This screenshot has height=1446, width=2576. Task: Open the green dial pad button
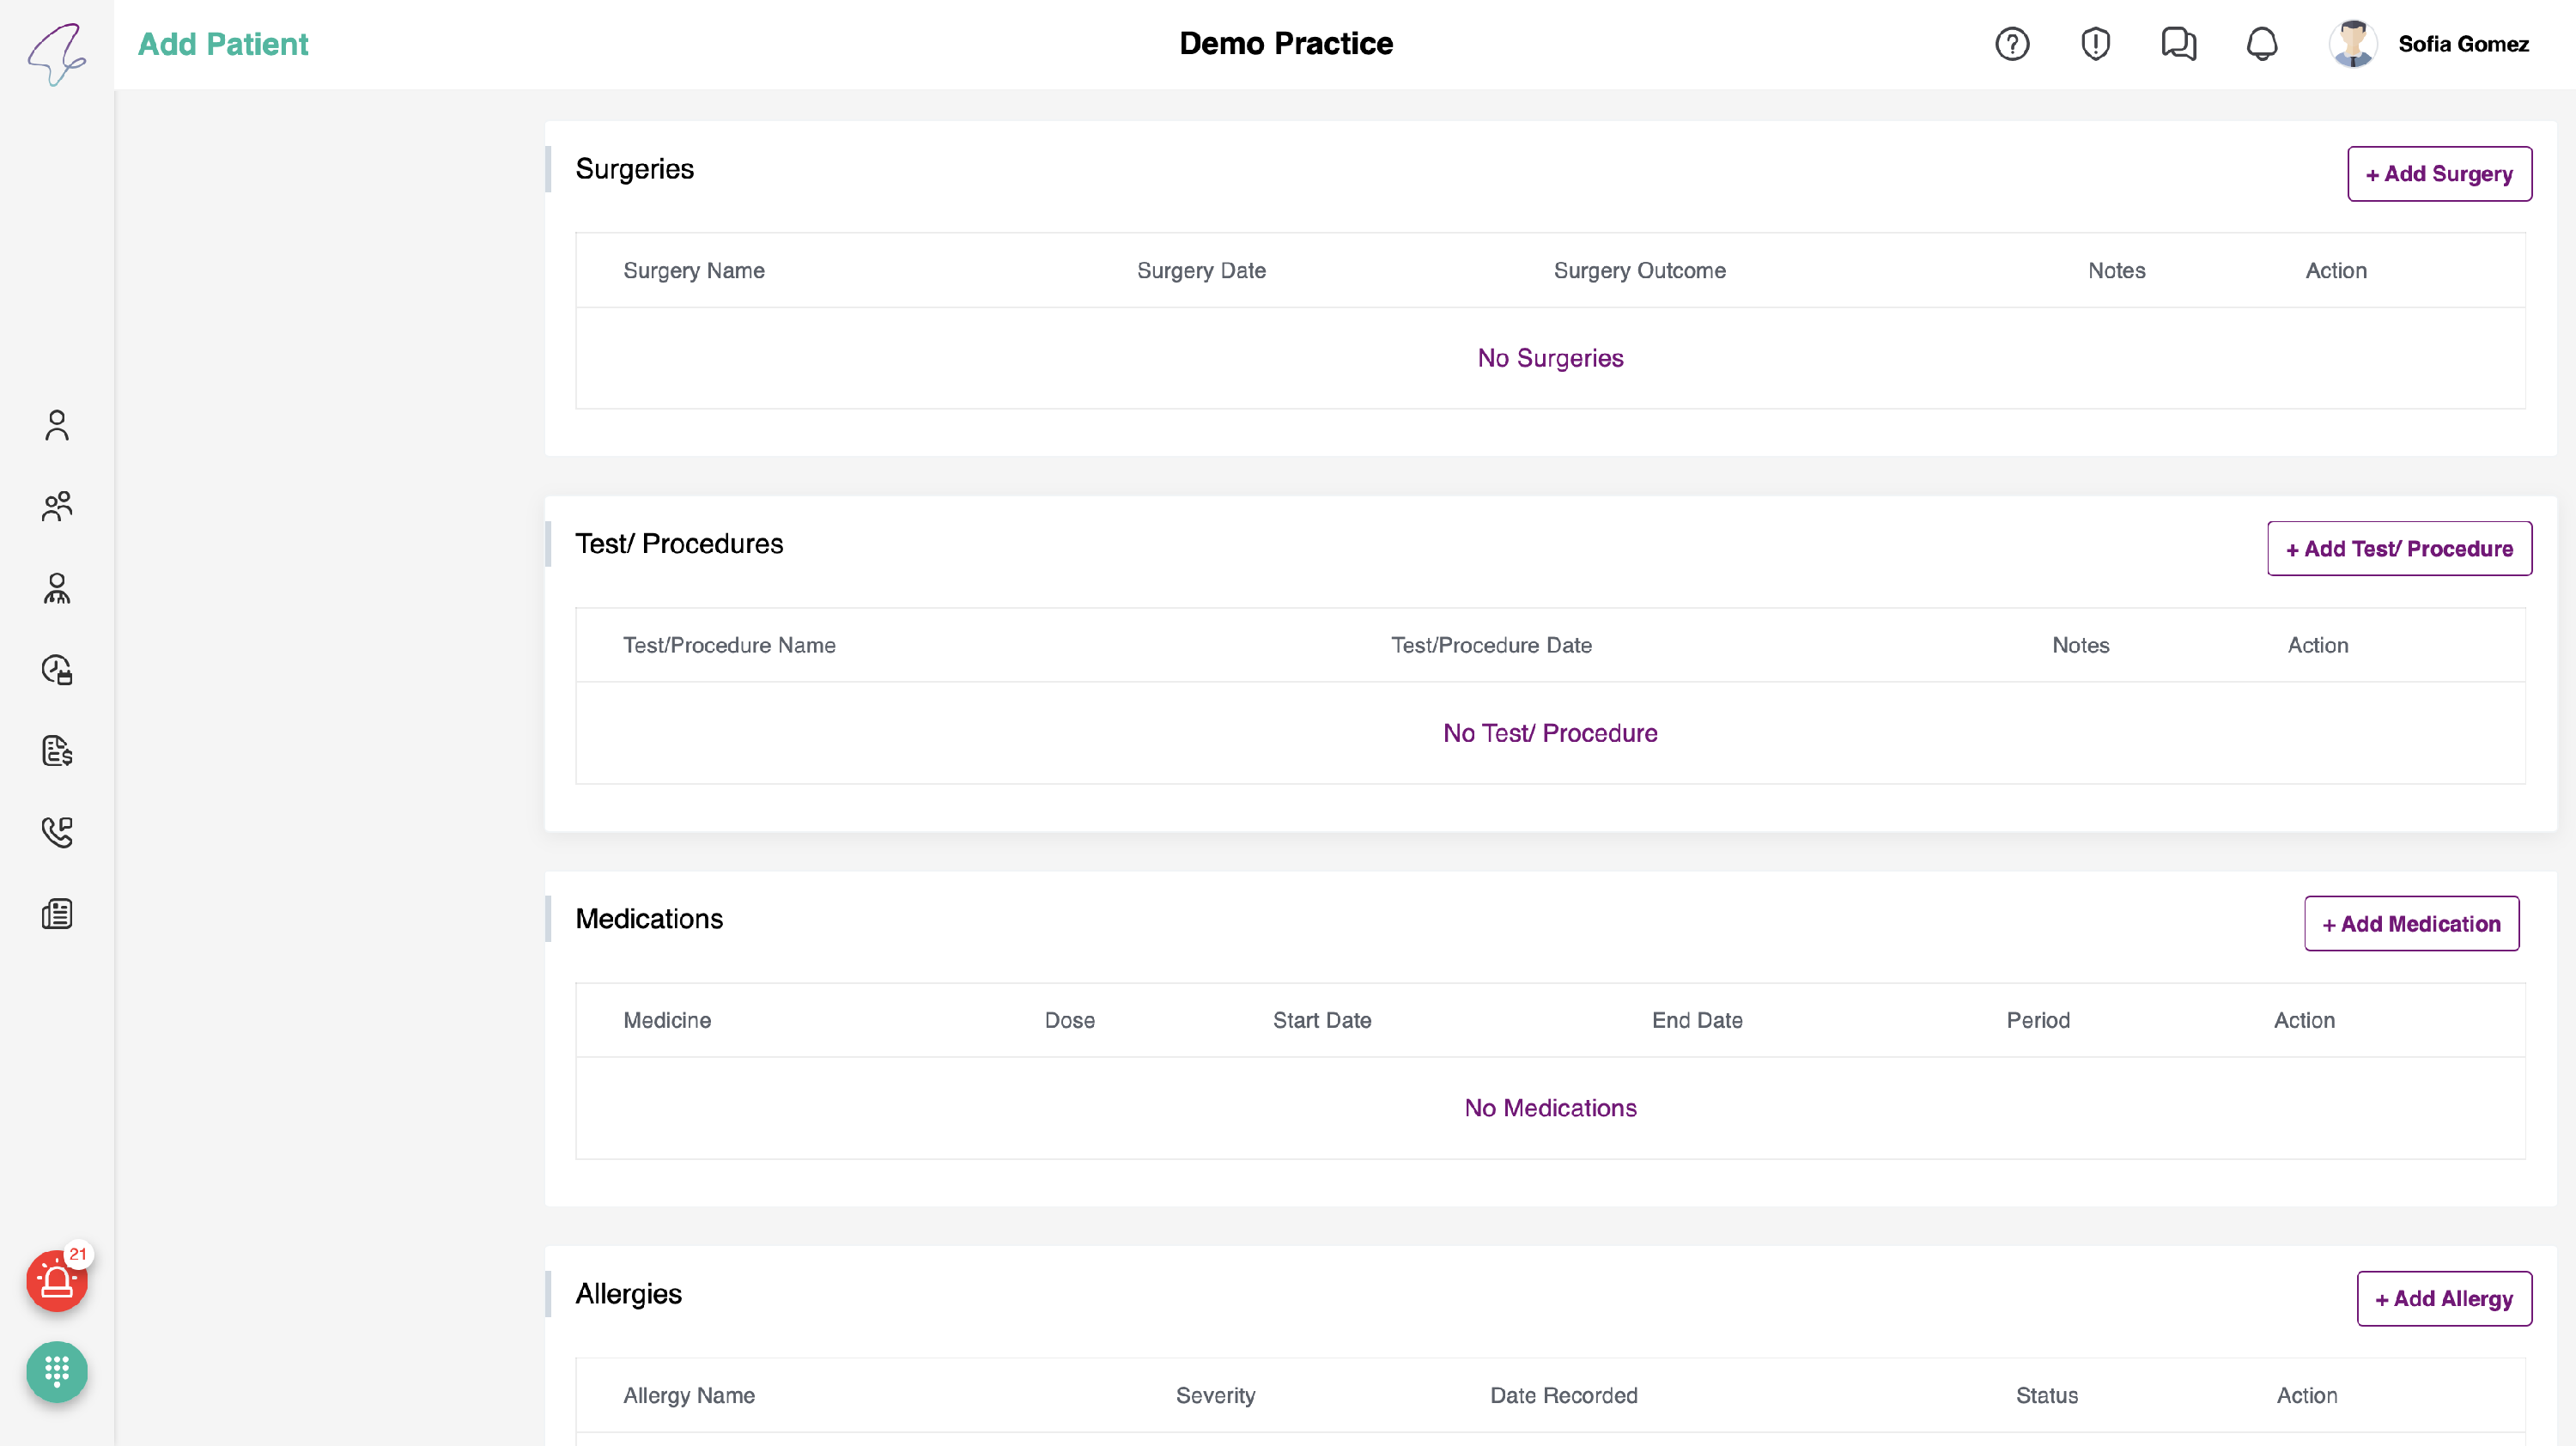pos(57,1371)
